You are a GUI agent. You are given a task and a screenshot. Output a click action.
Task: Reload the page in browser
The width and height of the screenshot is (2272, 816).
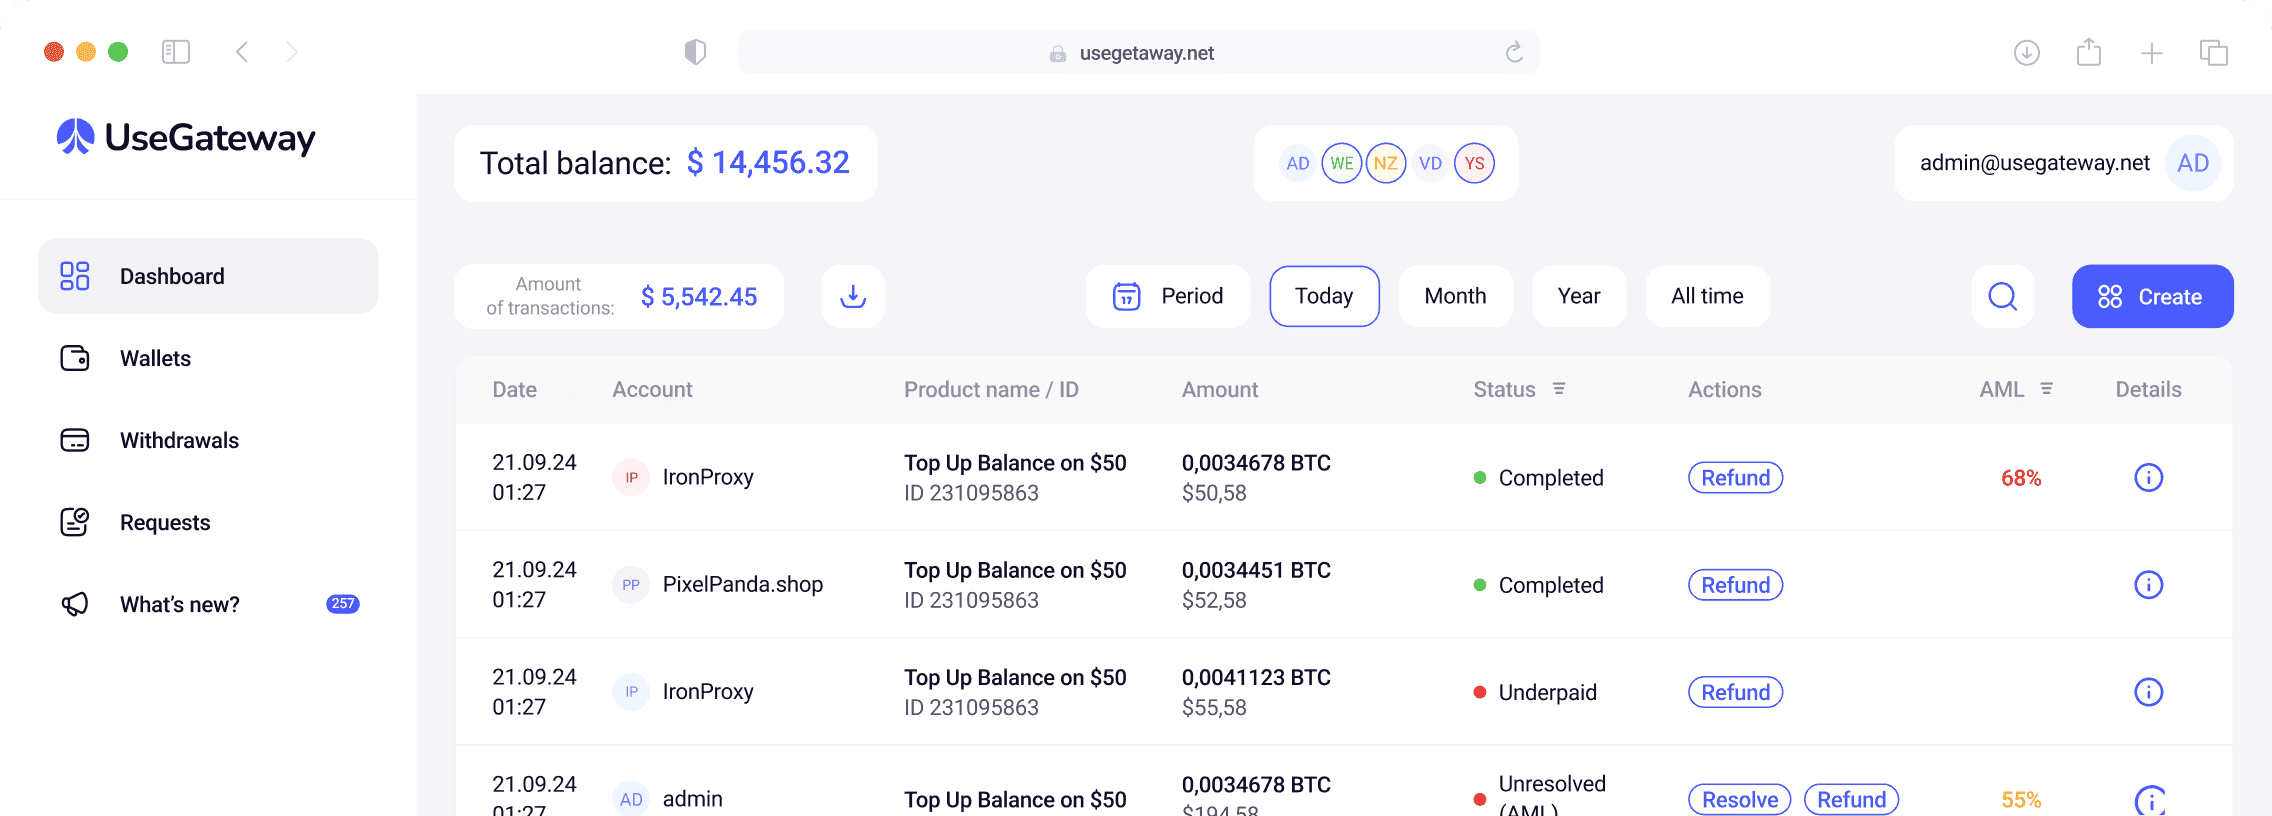(x=1514, y=52)
